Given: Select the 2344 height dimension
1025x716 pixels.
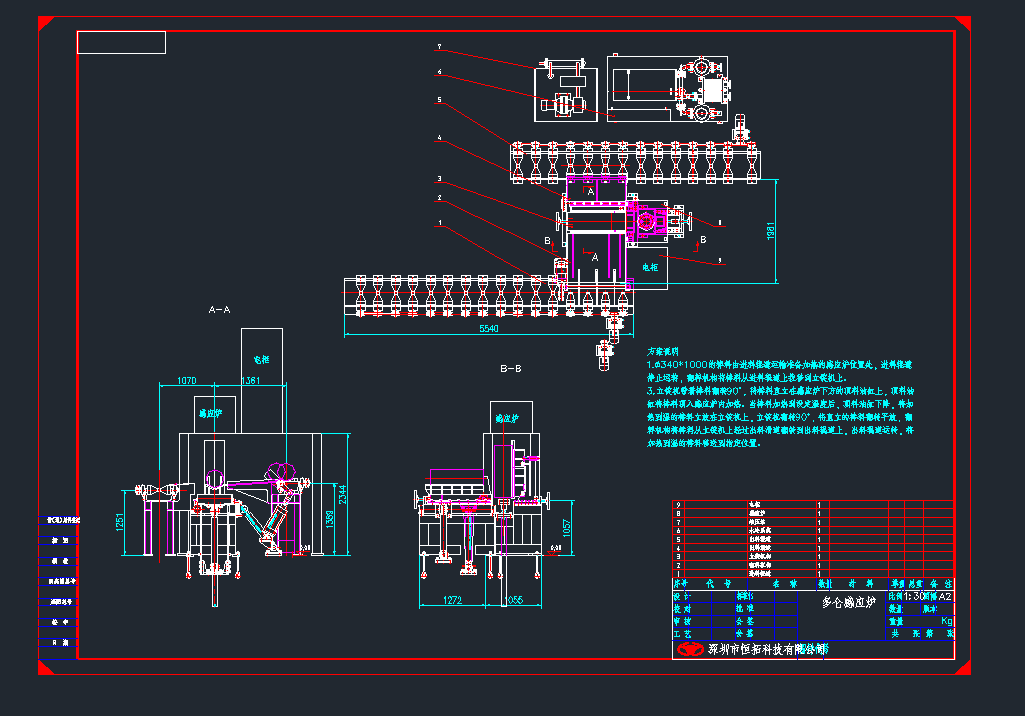Looking at the screenshot, I should [x=343, y=493].
